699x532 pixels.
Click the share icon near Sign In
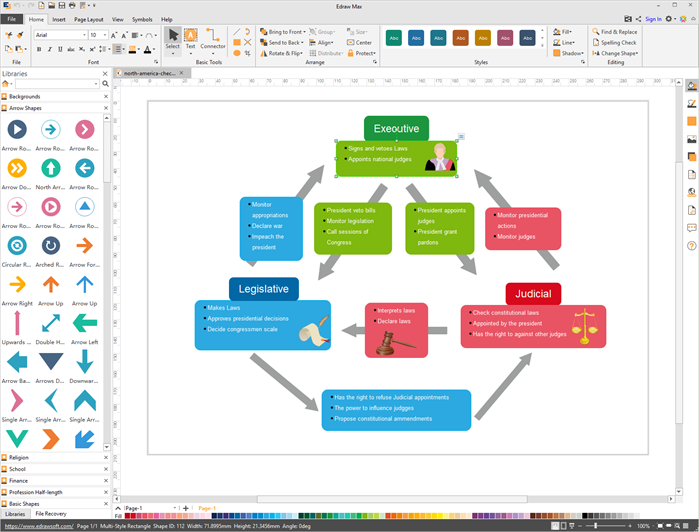click(x=638, y=19)
